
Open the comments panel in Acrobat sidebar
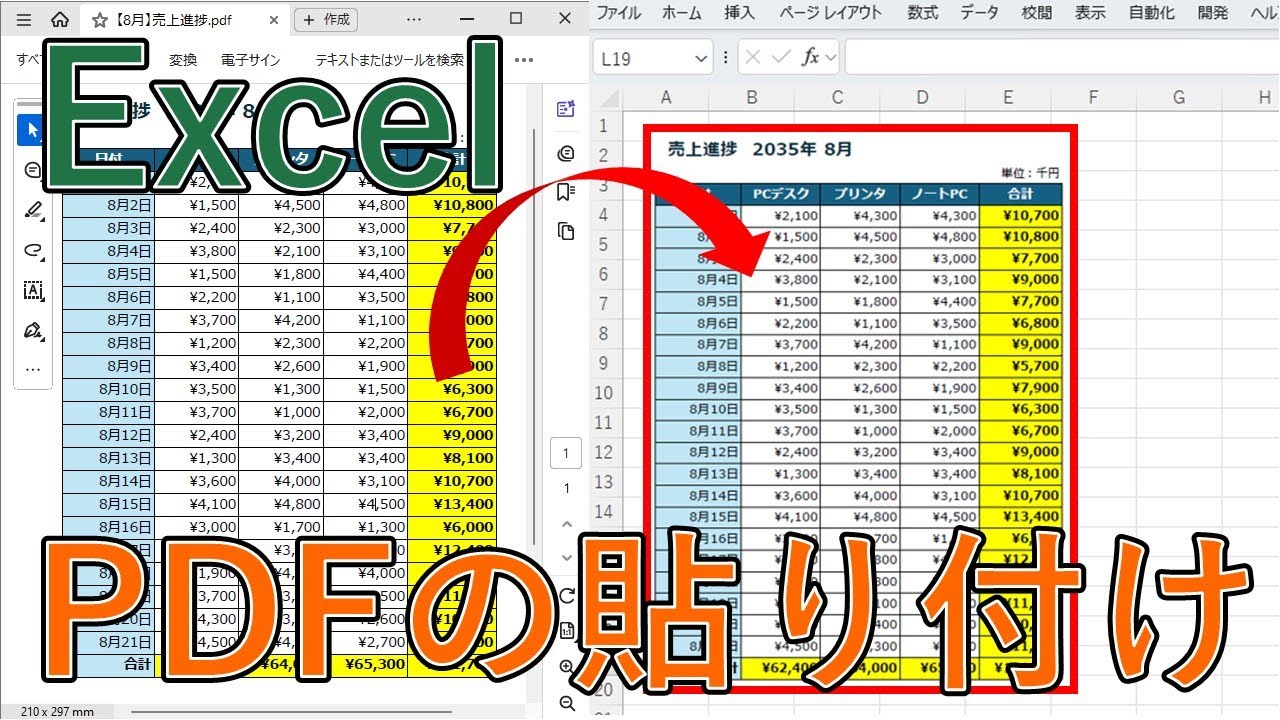[x=566, y=153]
